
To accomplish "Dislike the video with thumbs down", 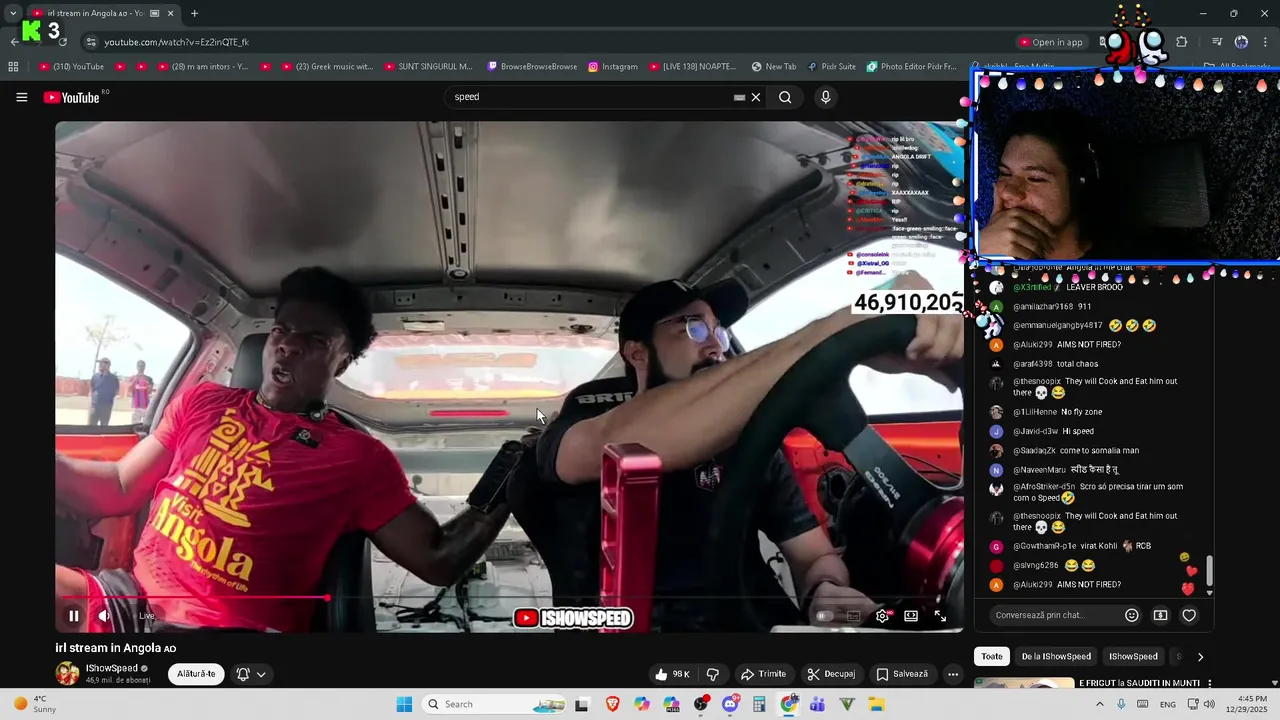I will (x=713, y=674).
